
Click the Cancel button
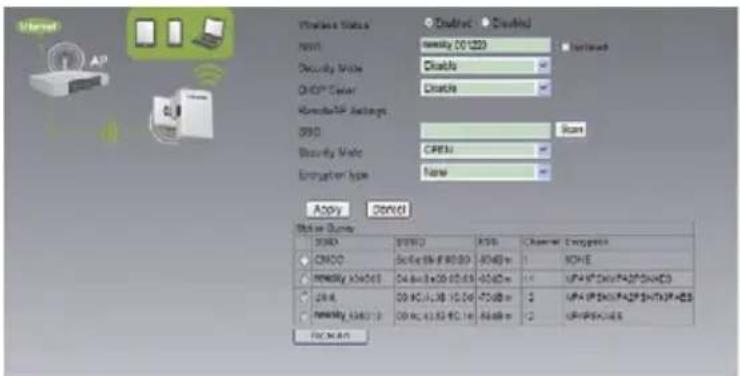pos(389,210)
